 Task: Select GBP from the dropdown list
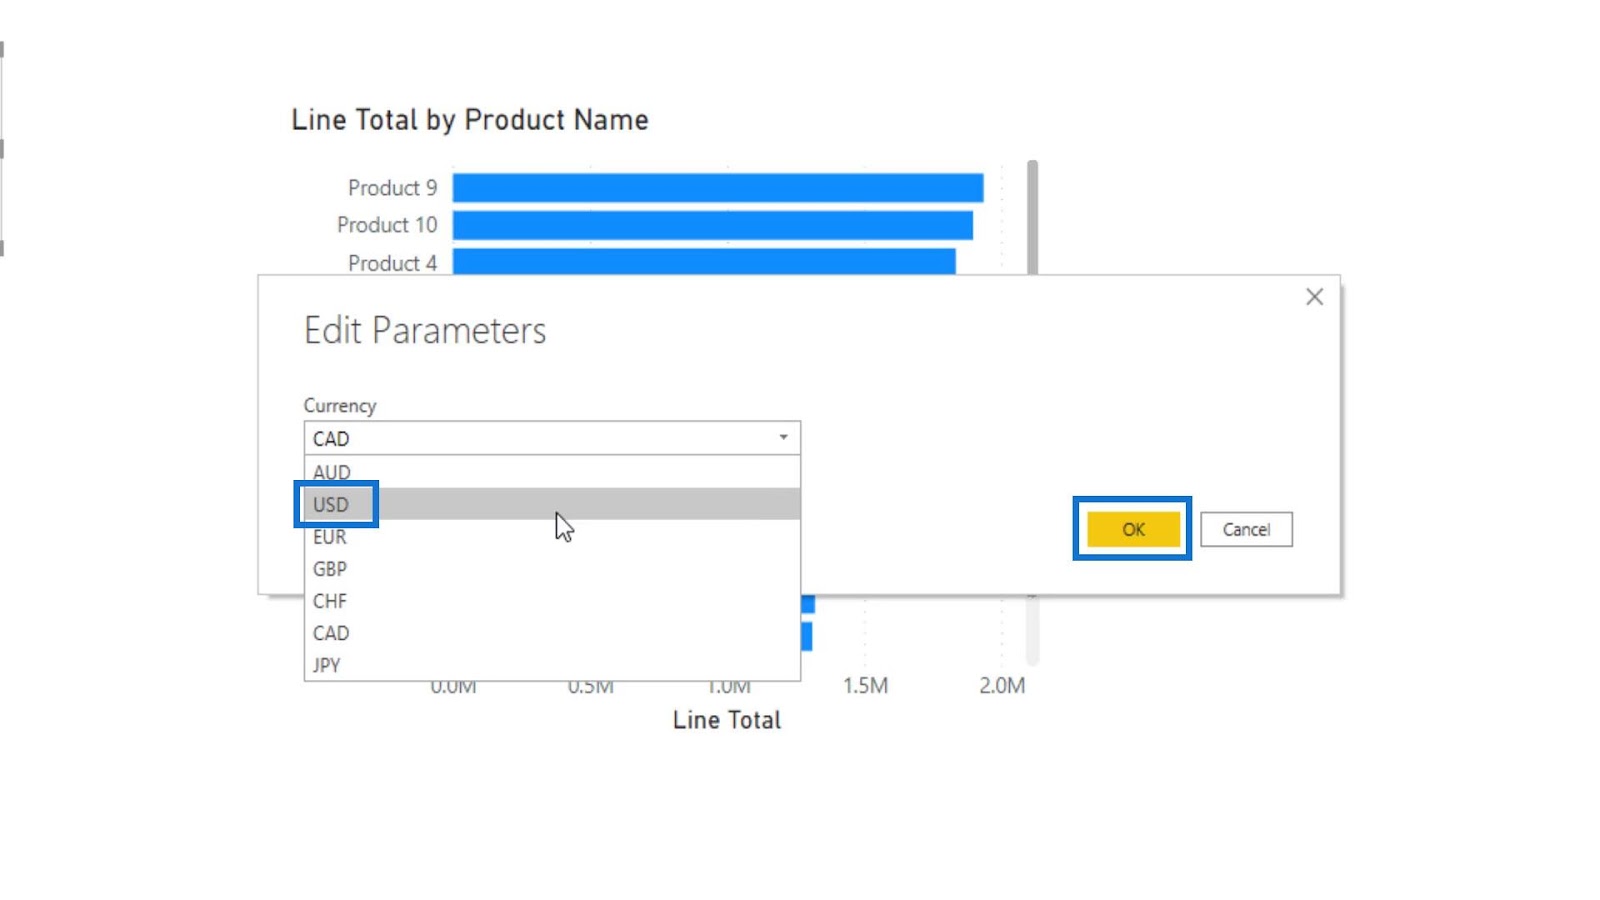(330, 569)
